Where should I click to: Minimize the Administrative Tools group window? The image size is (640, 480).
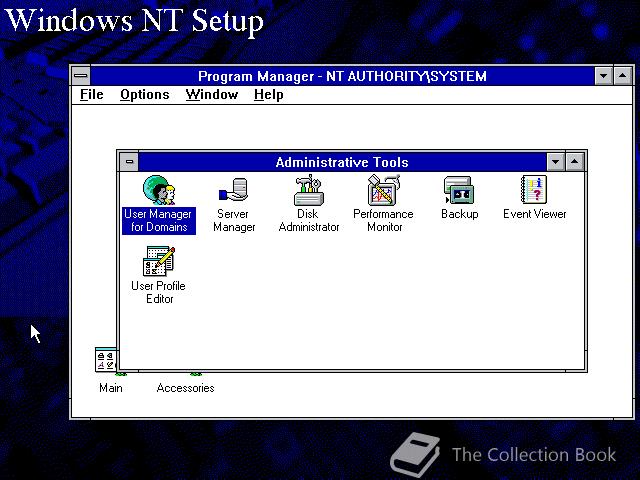(x=556, y=162)
